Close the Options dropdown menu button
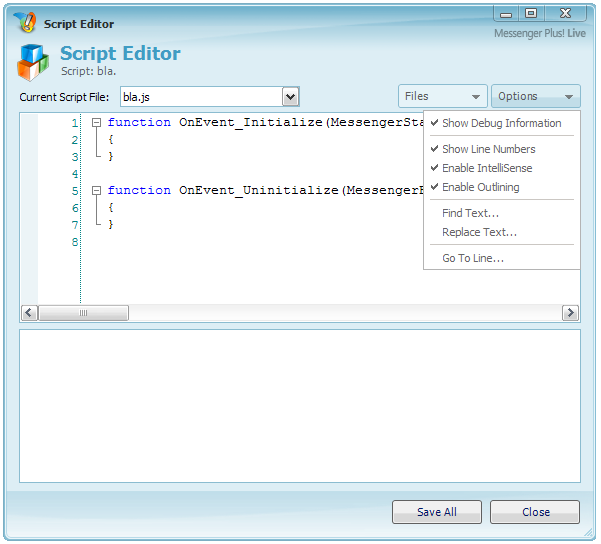 536,96
